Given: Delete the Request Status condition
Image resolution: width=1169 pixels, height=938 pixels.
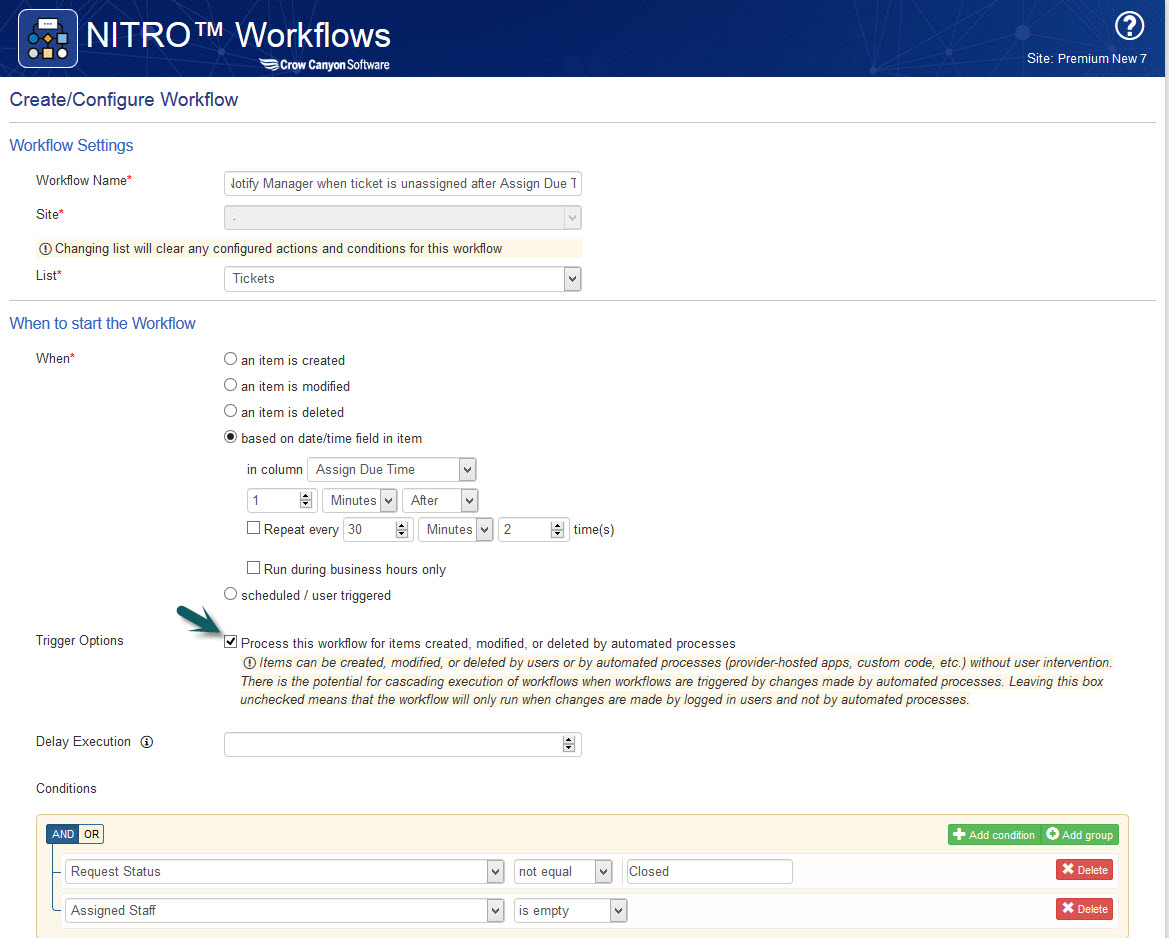Looking at the screenshot, I should tap(1085, 870).
